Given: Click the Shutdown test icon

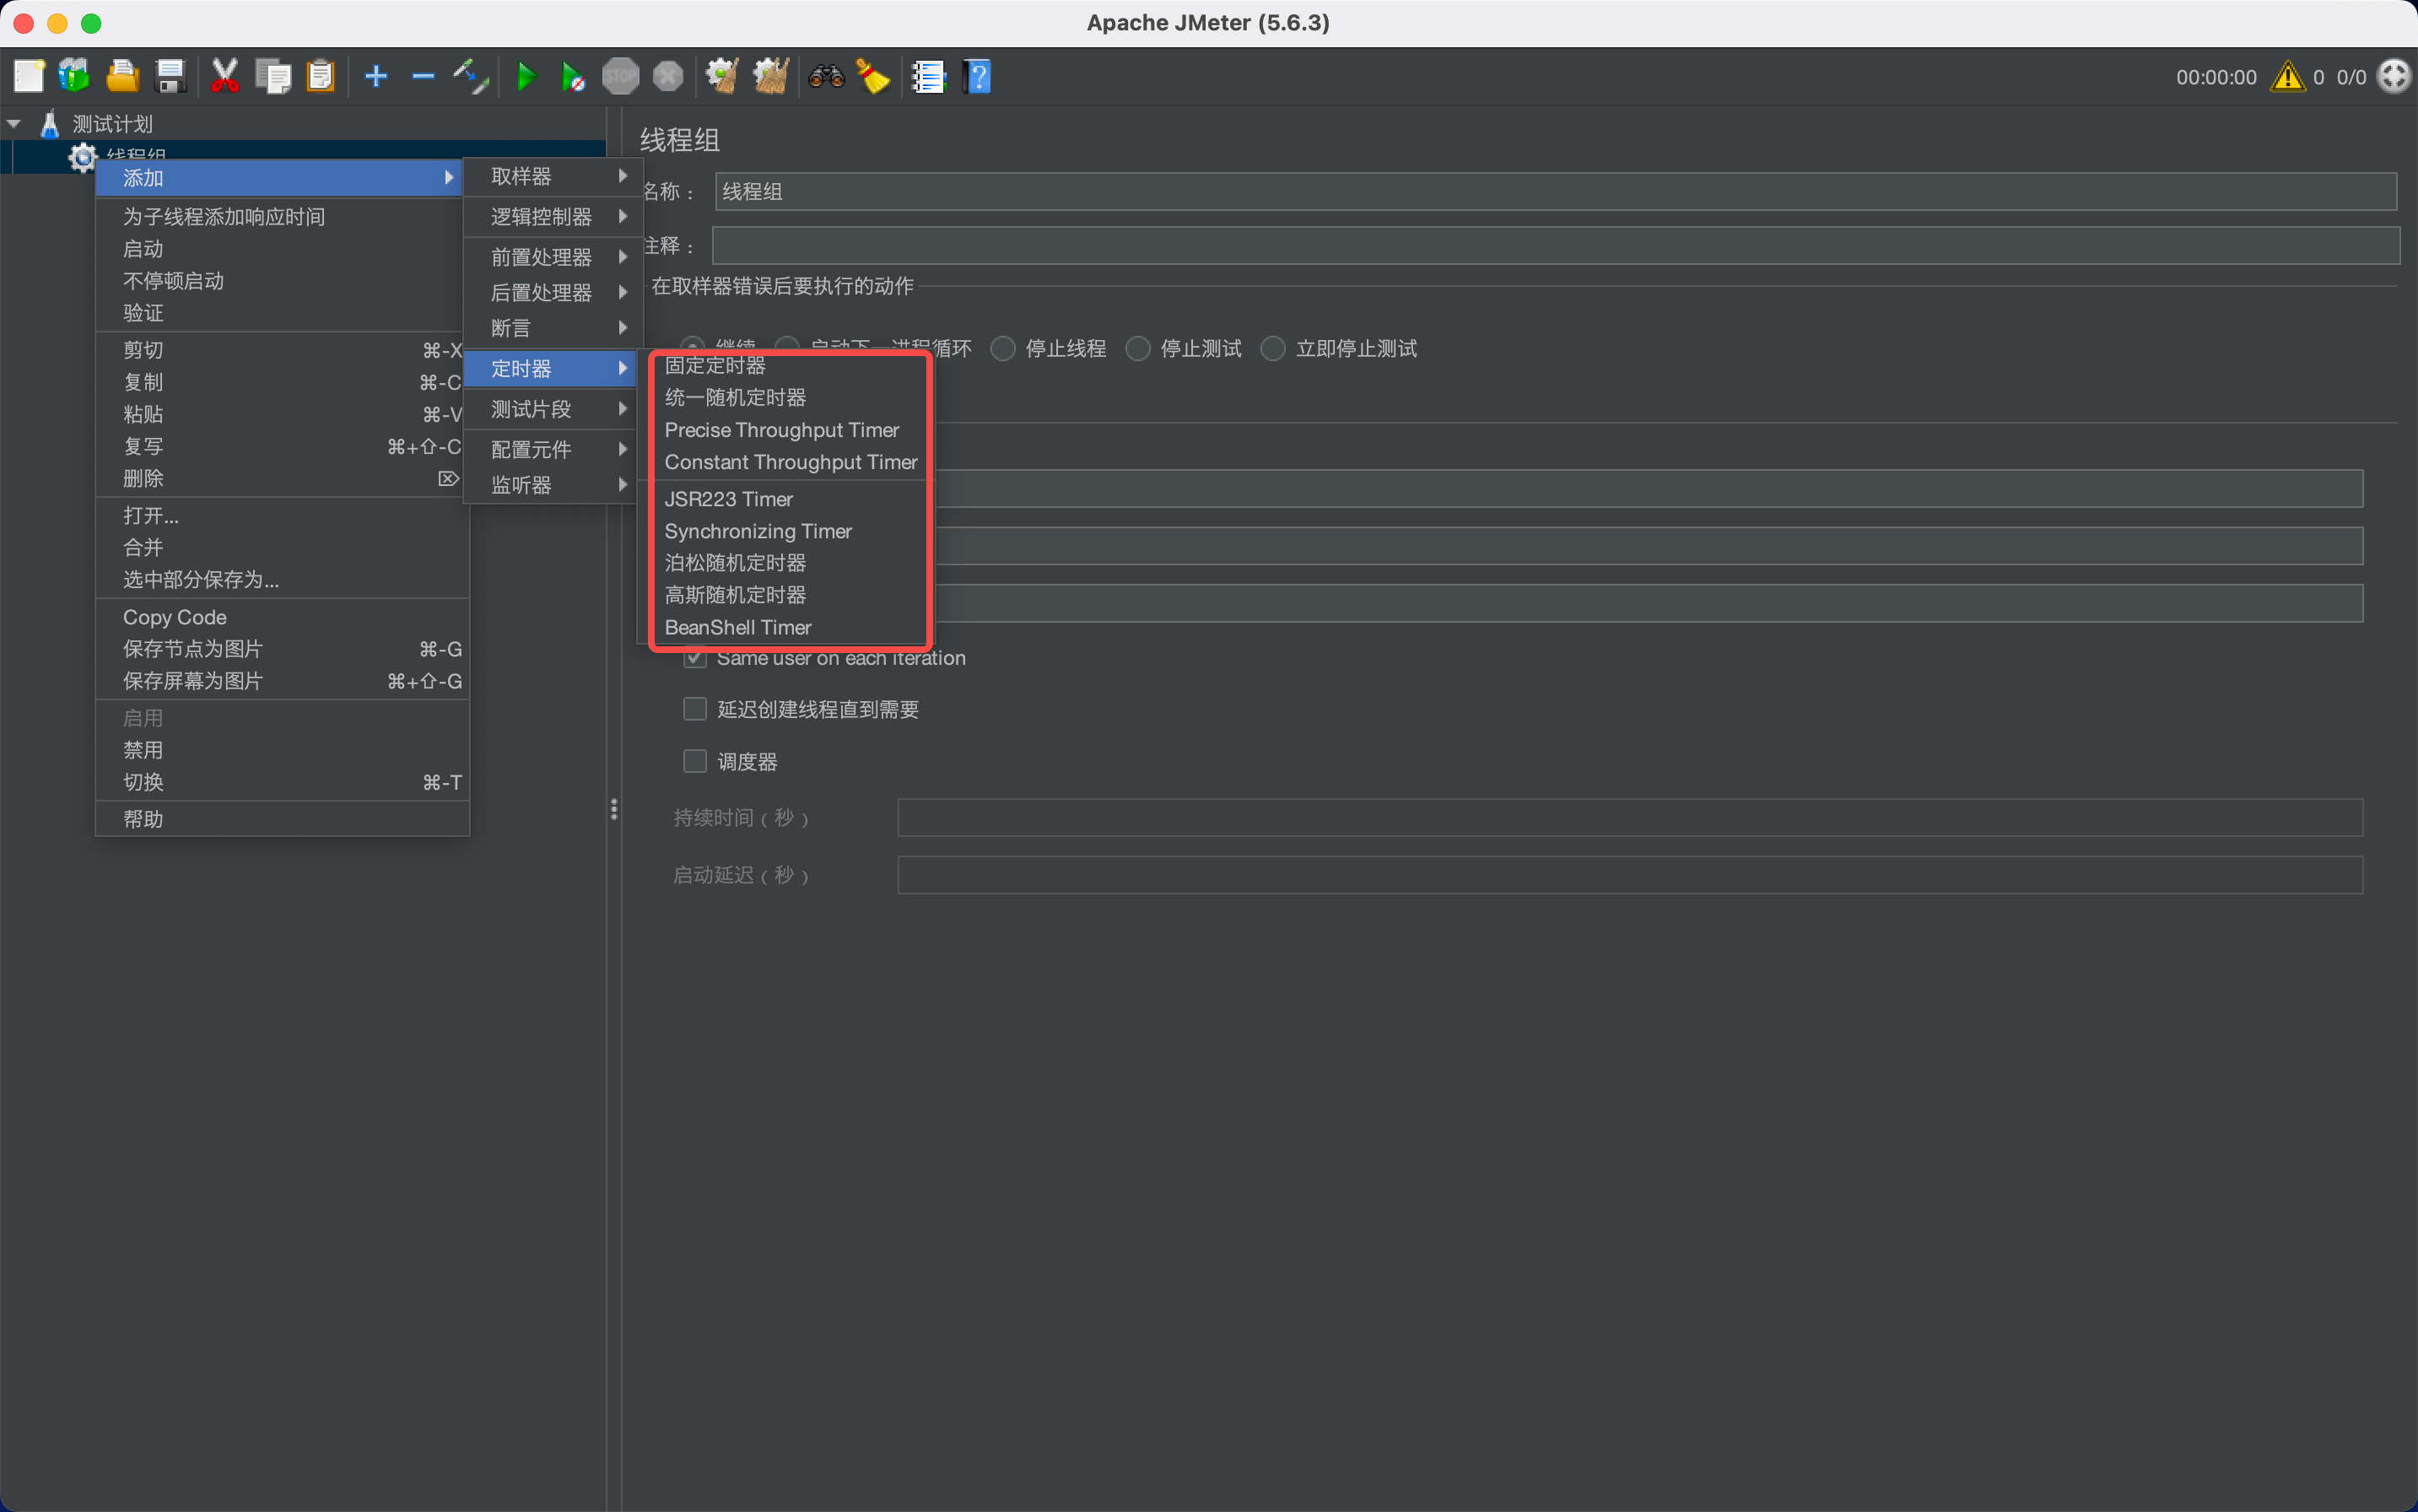Looking at the screenshot, I should tap(668, 76).
